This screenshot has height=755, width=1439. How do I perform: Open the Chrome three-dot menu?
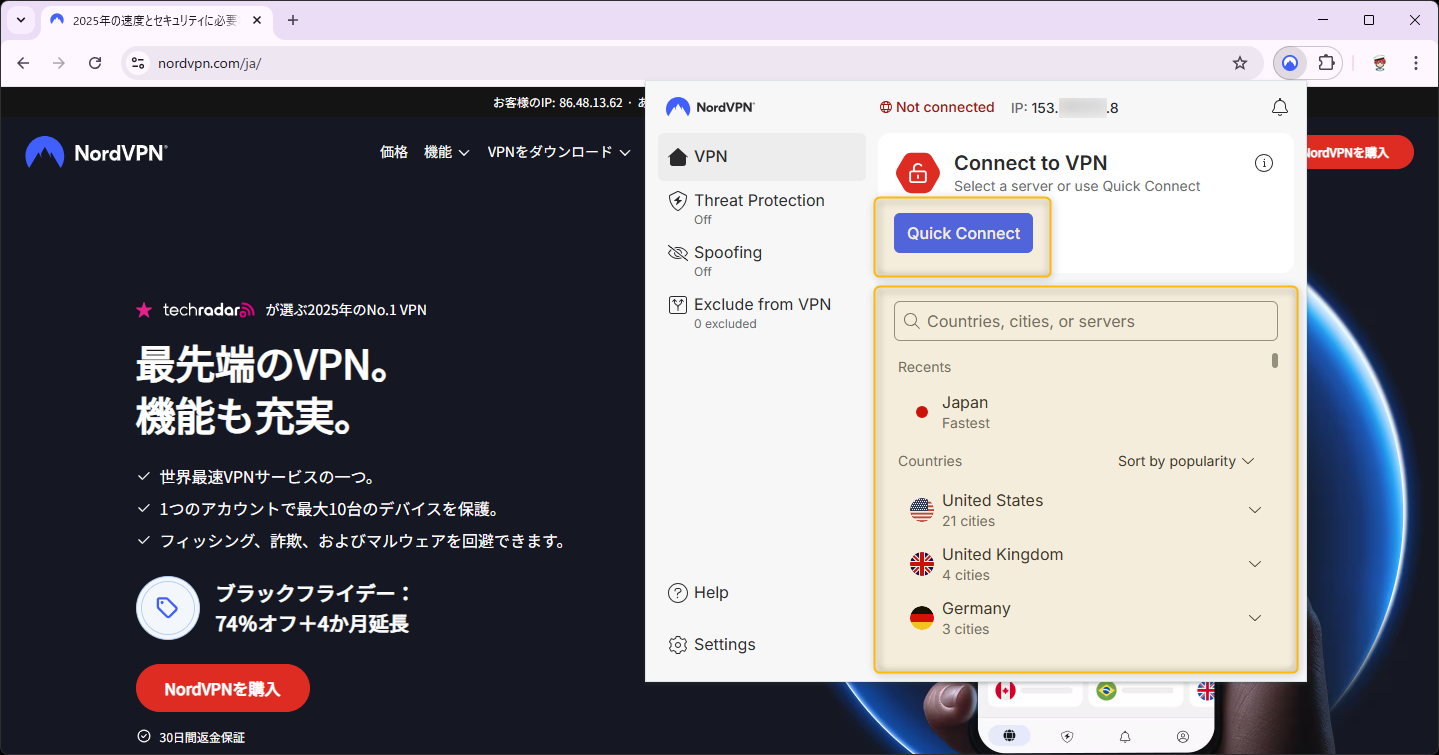(x=1416, y=63)
